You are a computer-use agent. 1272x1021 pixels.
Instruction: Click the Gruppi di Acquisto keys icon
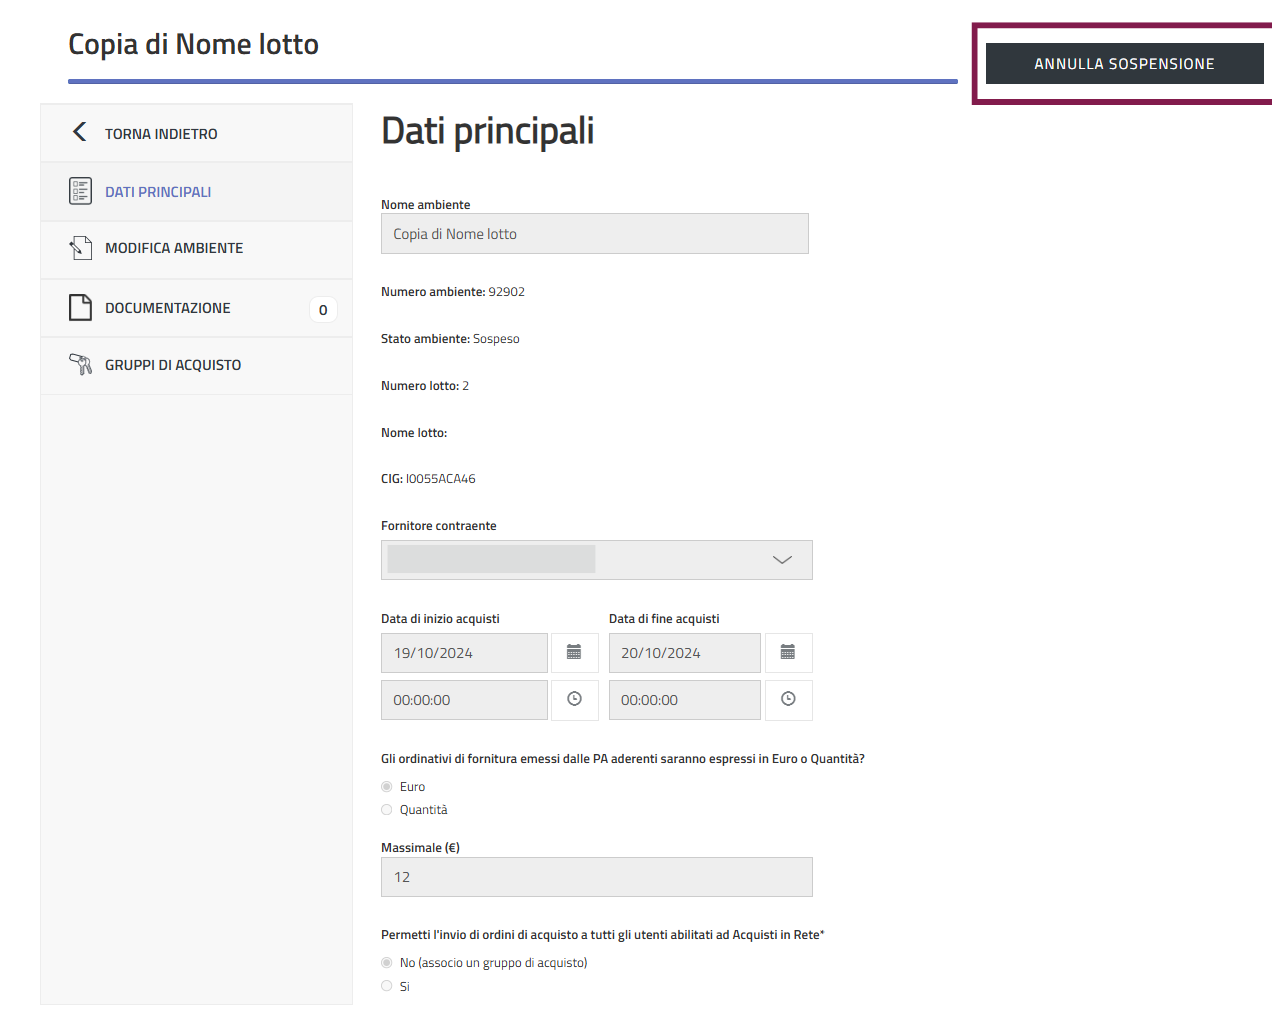coord(80,365)
